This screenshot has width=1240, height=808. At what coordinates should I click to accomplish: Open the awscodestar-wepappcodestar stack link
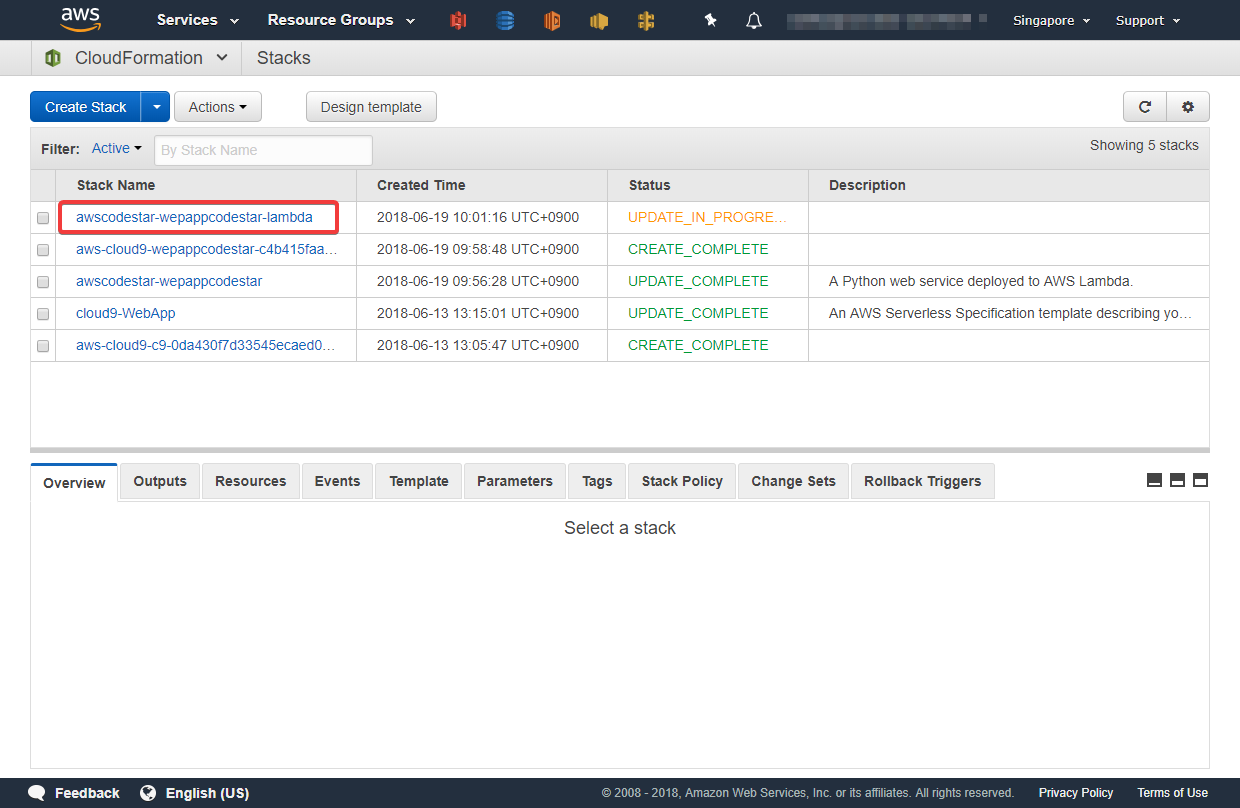click(x=169, y=281)
